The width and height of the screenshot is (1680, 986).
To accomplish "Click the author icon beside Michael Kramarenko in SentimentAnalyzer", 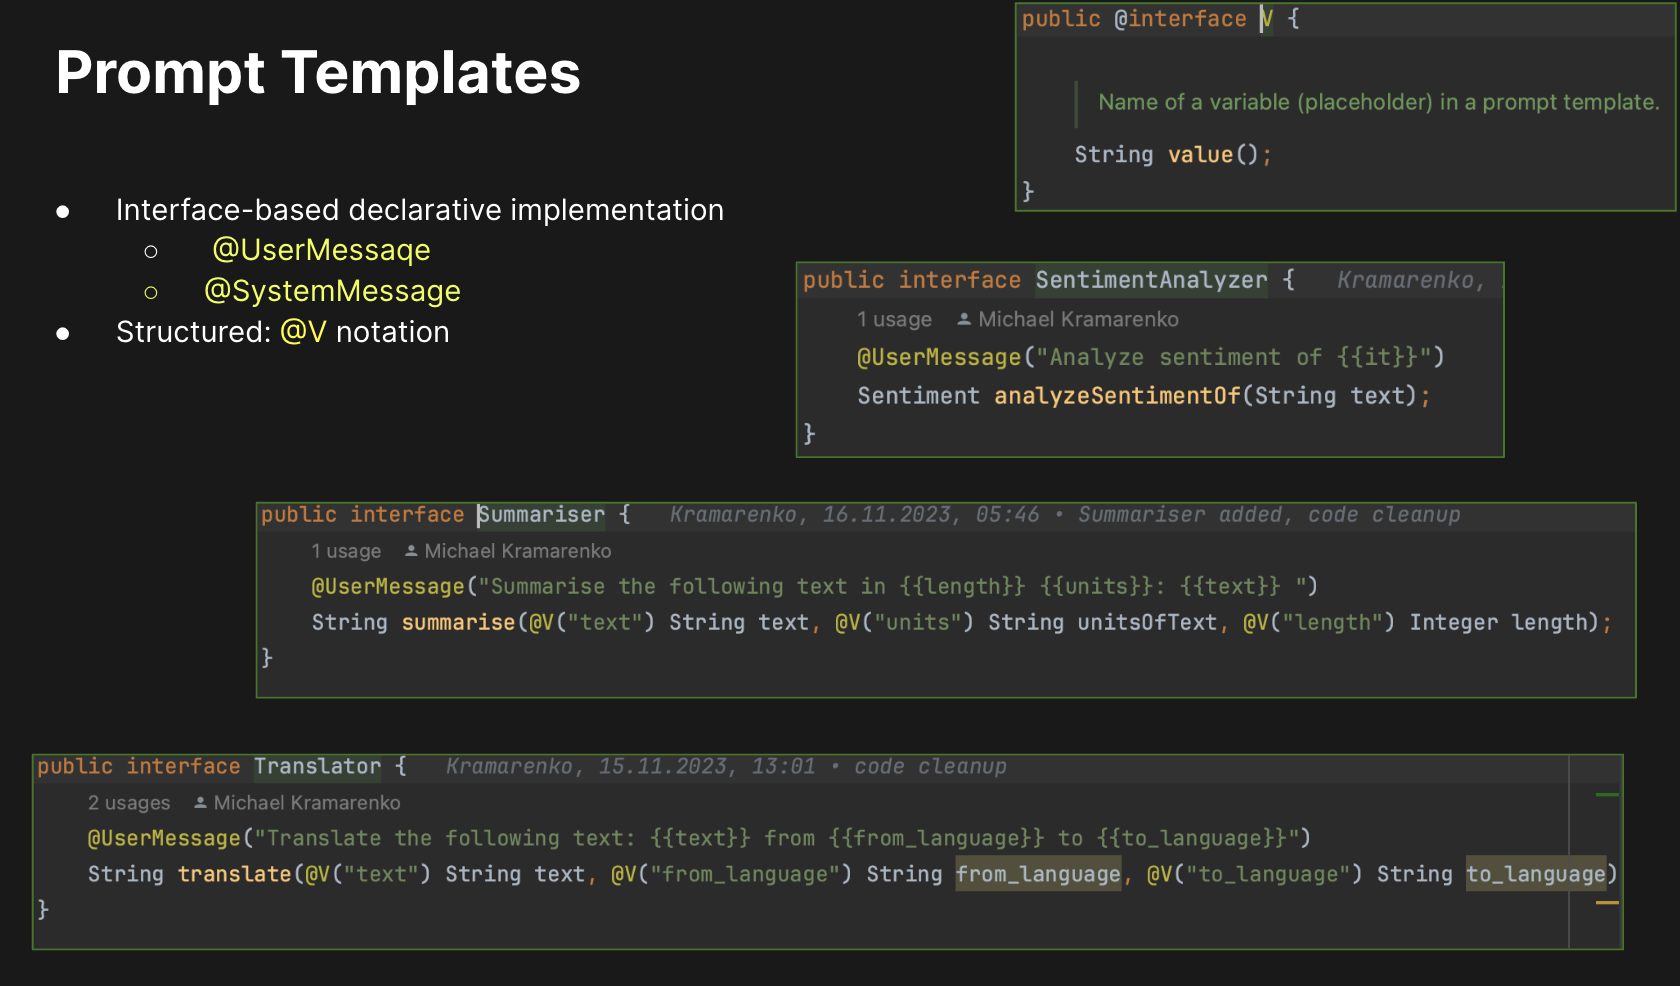I will point(963,318).
